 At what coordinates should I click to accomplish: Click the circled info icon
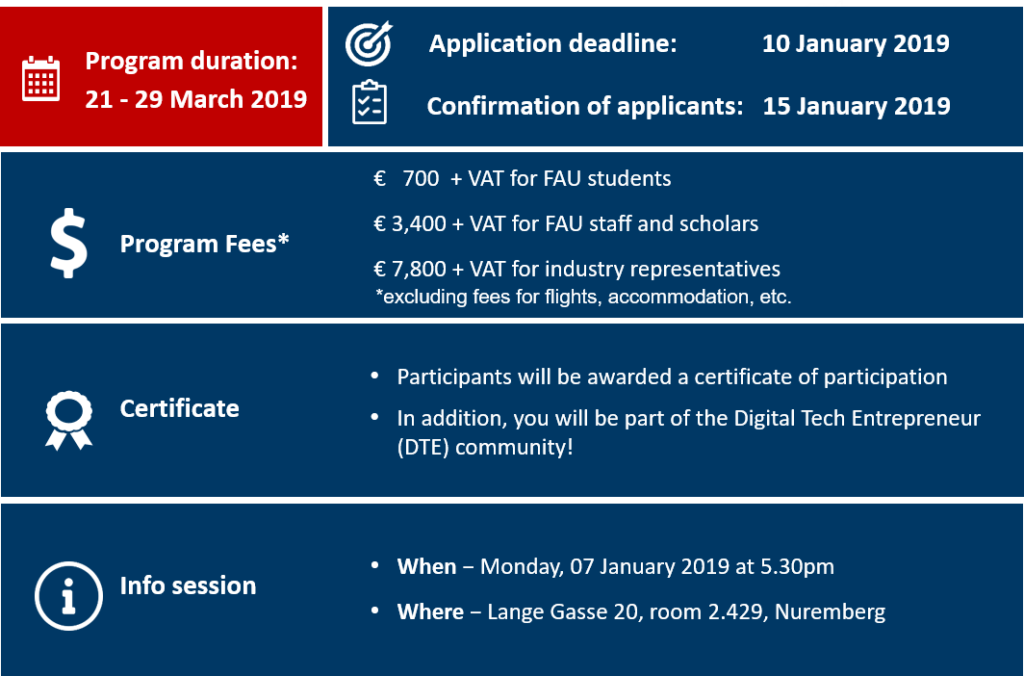click(68, 596)
